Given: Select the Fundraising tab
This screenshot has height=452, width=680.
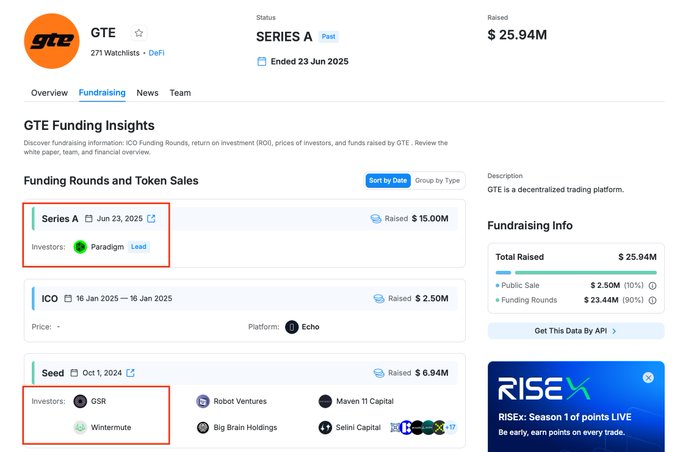Looking at the screenshot, I should click(102, 93).
